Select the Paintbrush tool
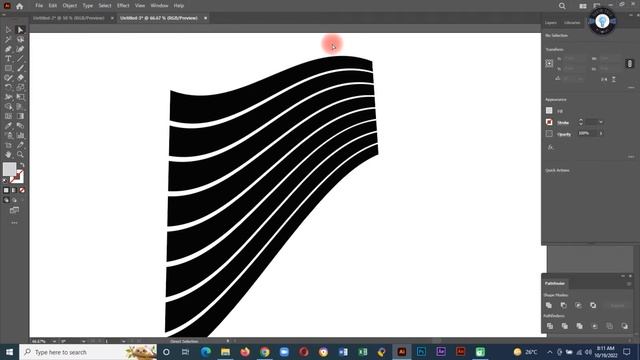The width and height of the screenshot is (640, 360). (20, 68)
